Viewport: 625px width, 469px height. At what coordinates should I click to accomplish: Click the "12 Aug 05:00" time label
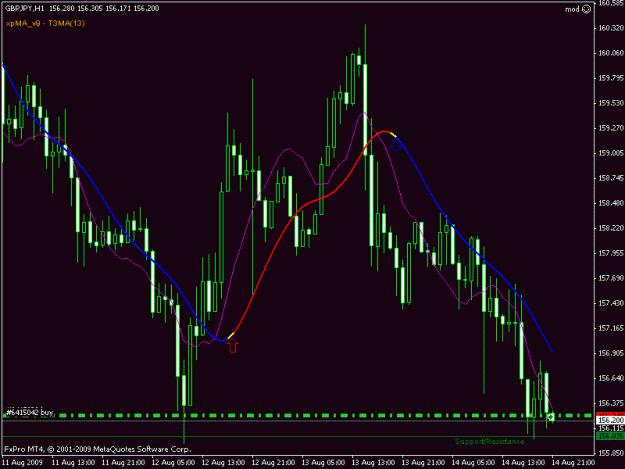pos(173,463)
